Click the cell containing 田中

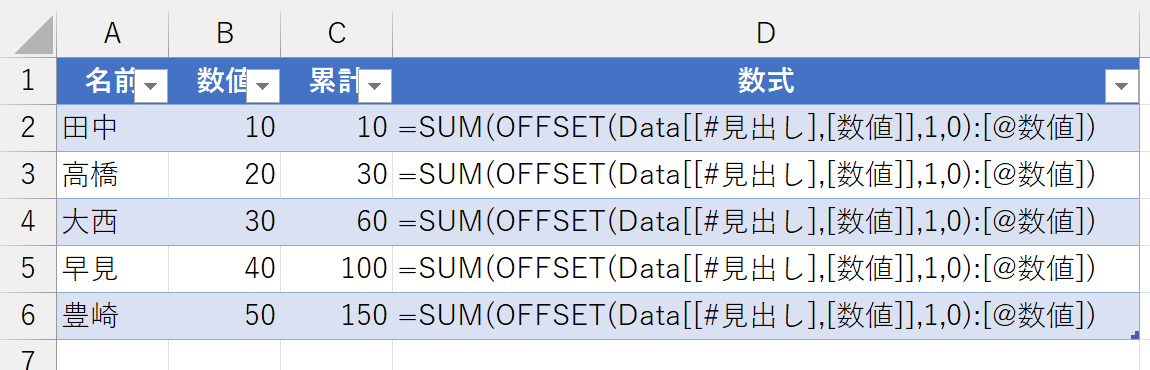(112, 128)
